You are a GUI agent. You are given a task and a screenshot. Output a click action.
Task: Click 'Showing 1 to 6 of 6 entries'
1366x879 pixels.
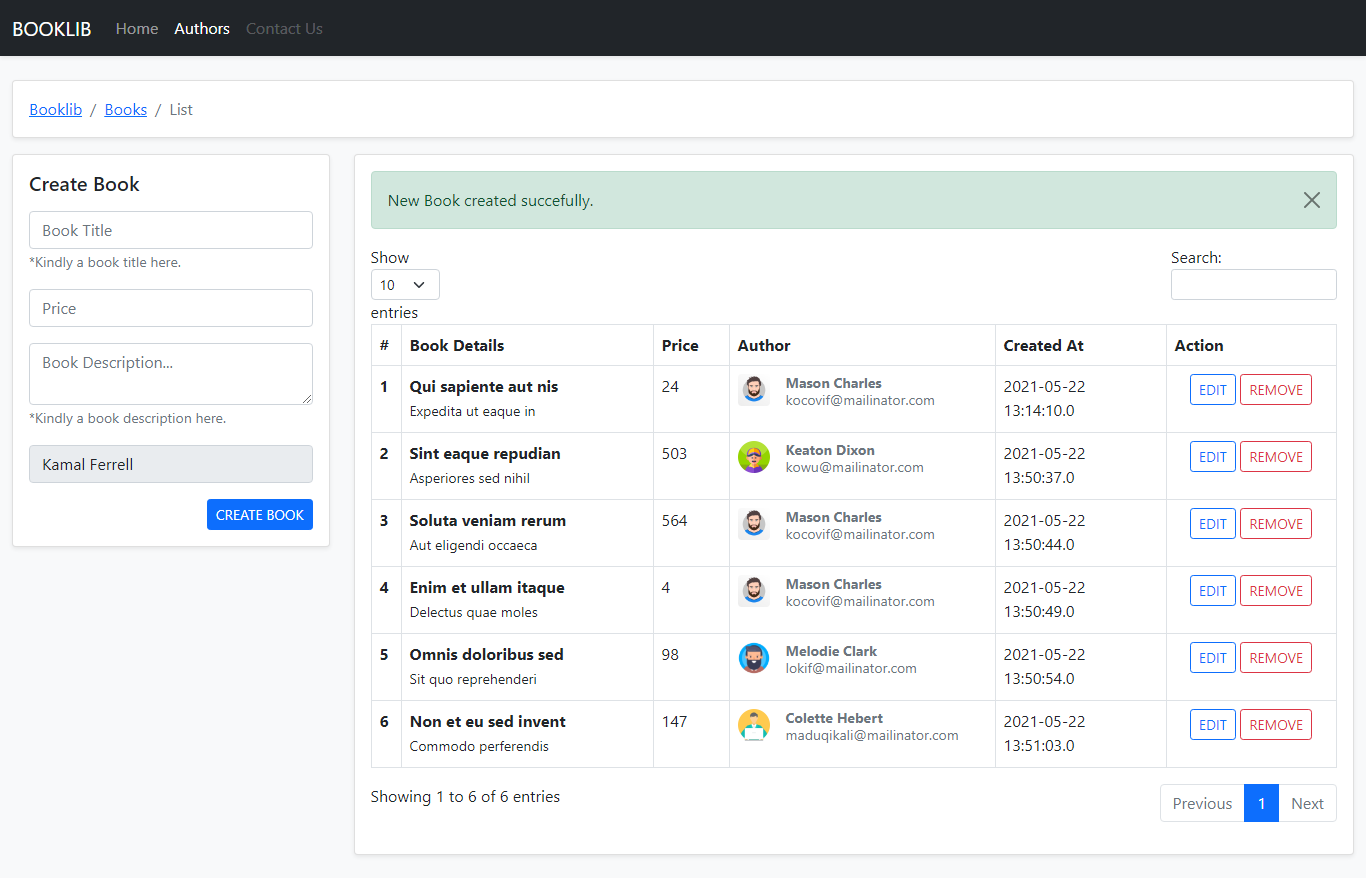point(465,797)
